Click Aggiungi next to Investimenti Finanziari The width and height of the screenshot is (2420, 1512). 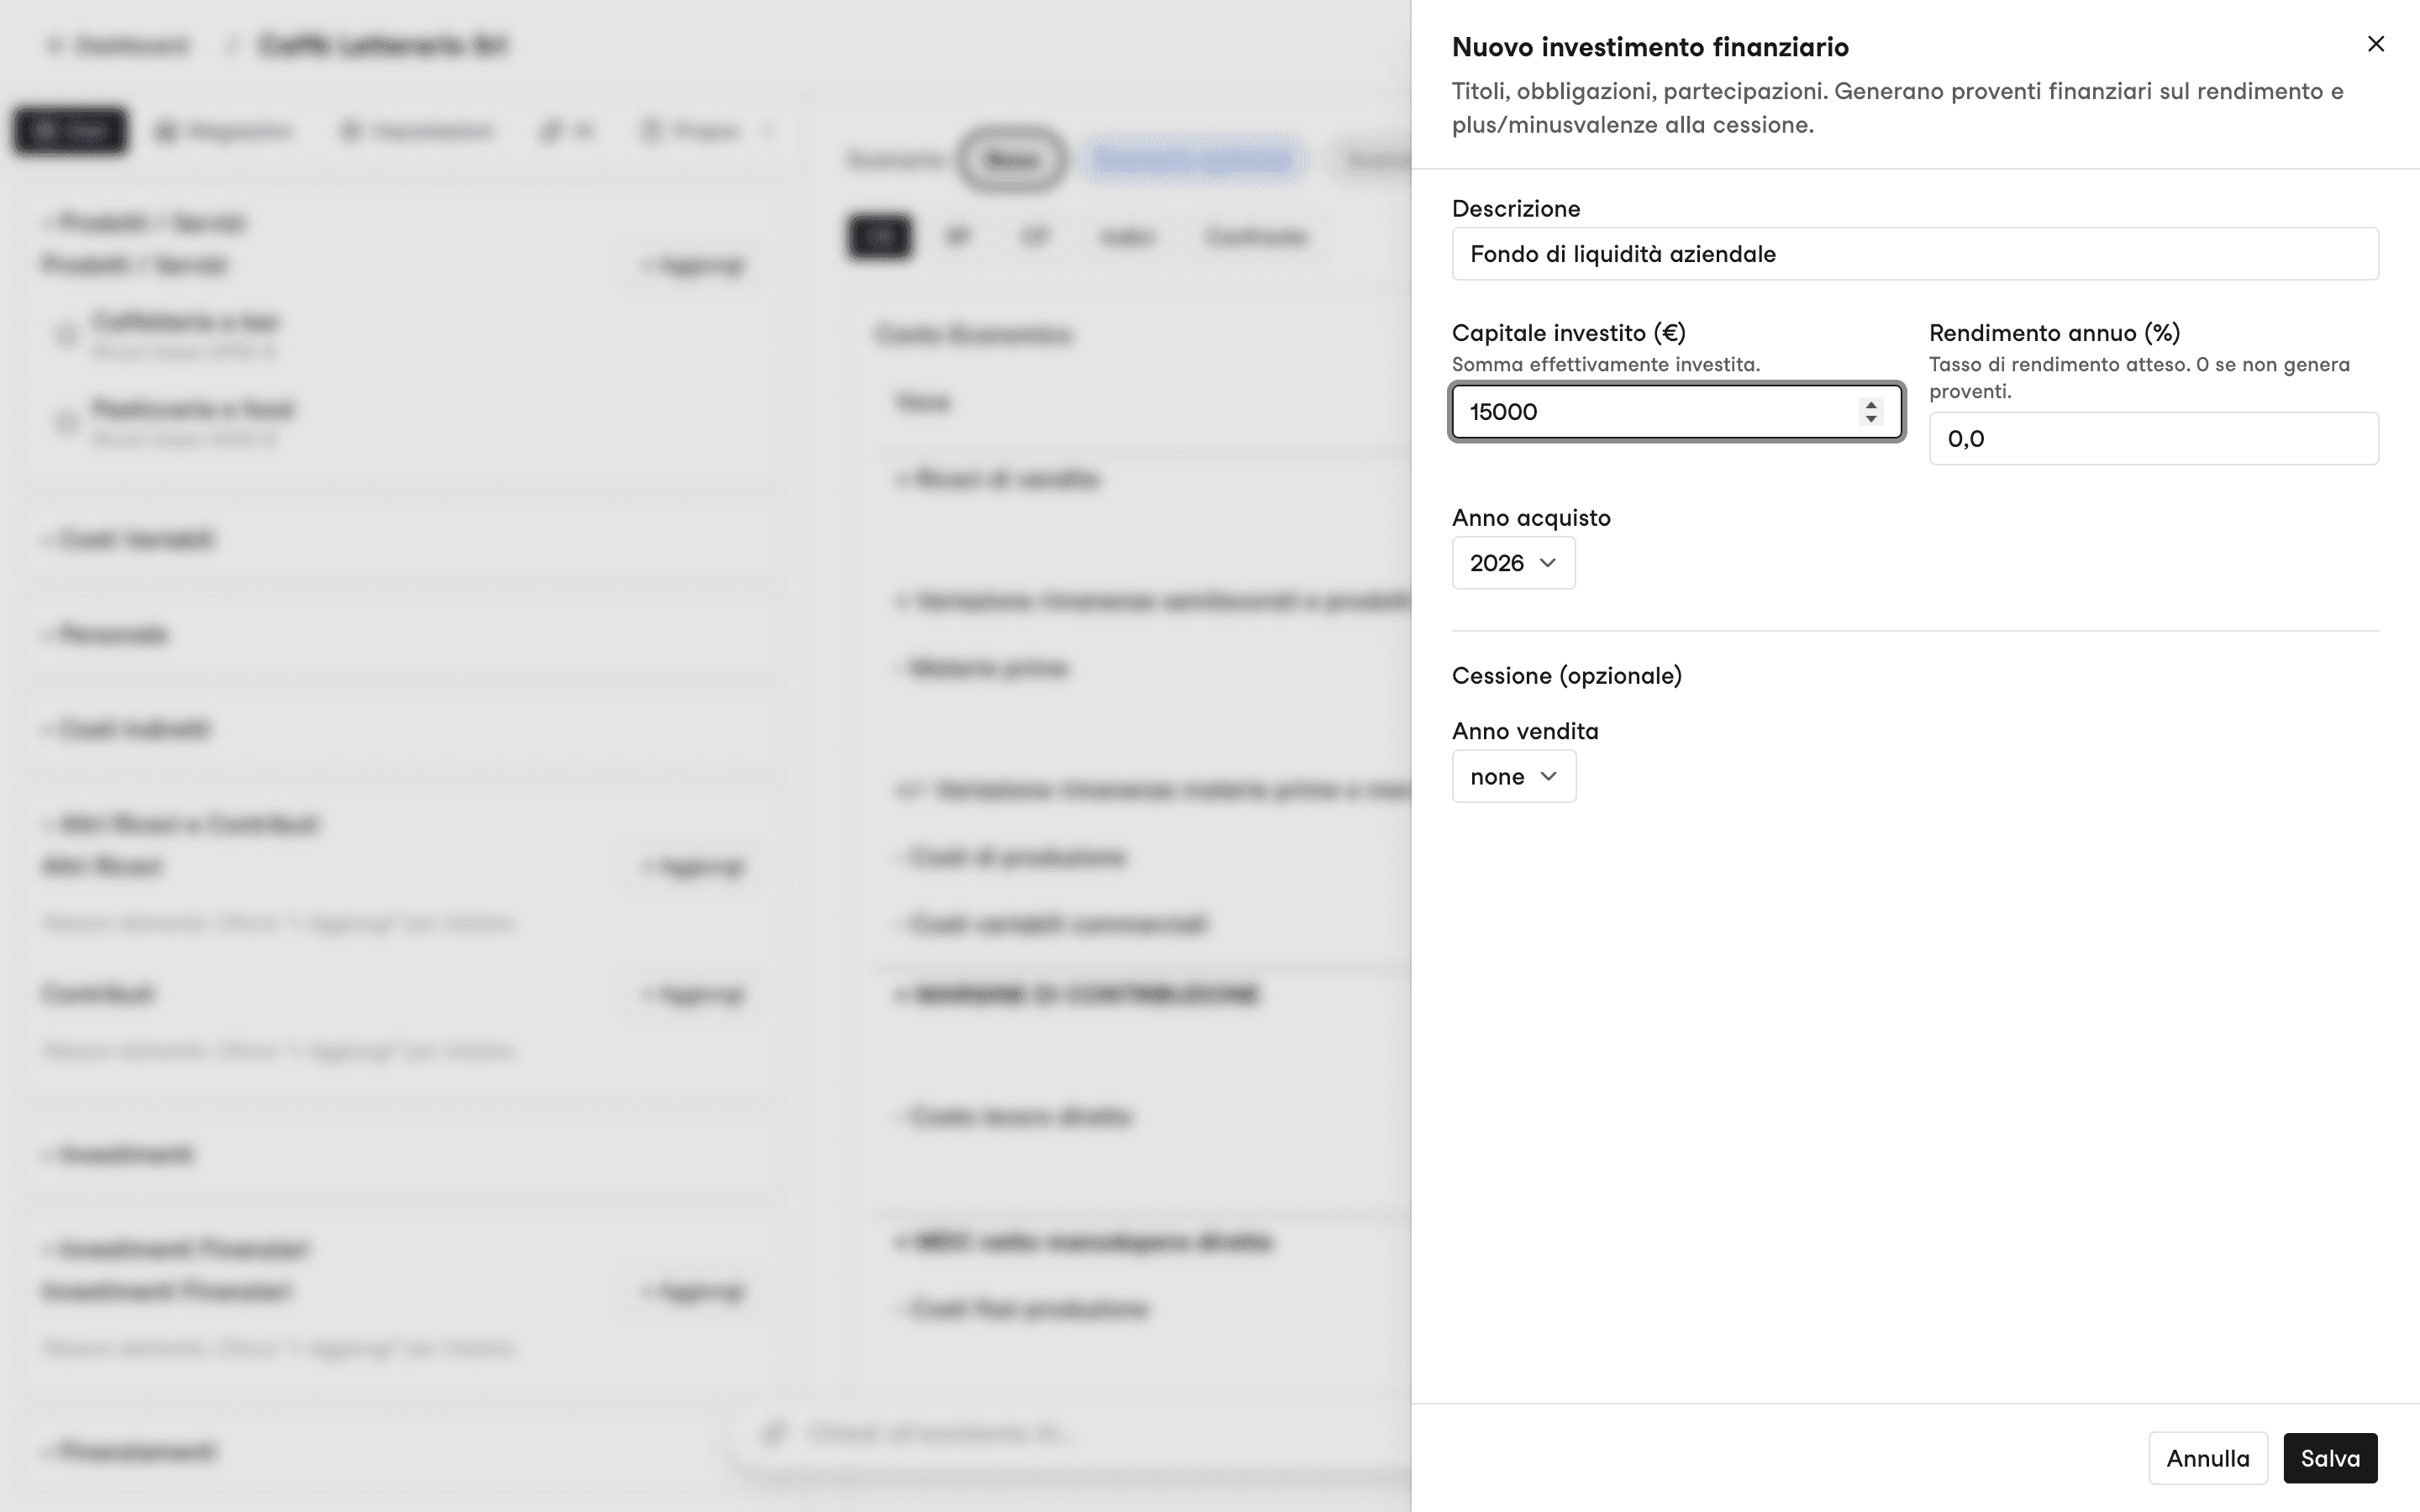[694, 1292]
